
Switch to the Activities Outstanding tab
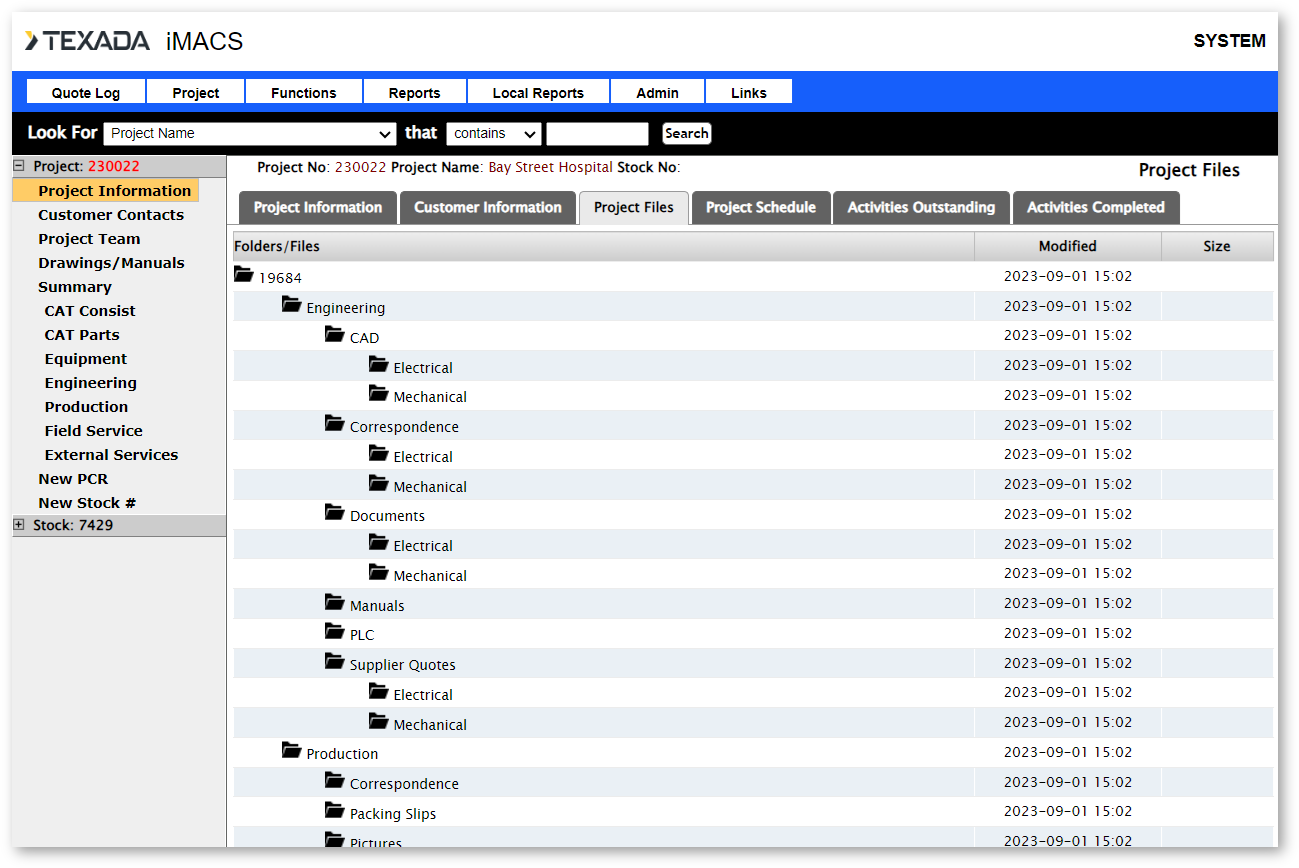[x=921, y=208]
